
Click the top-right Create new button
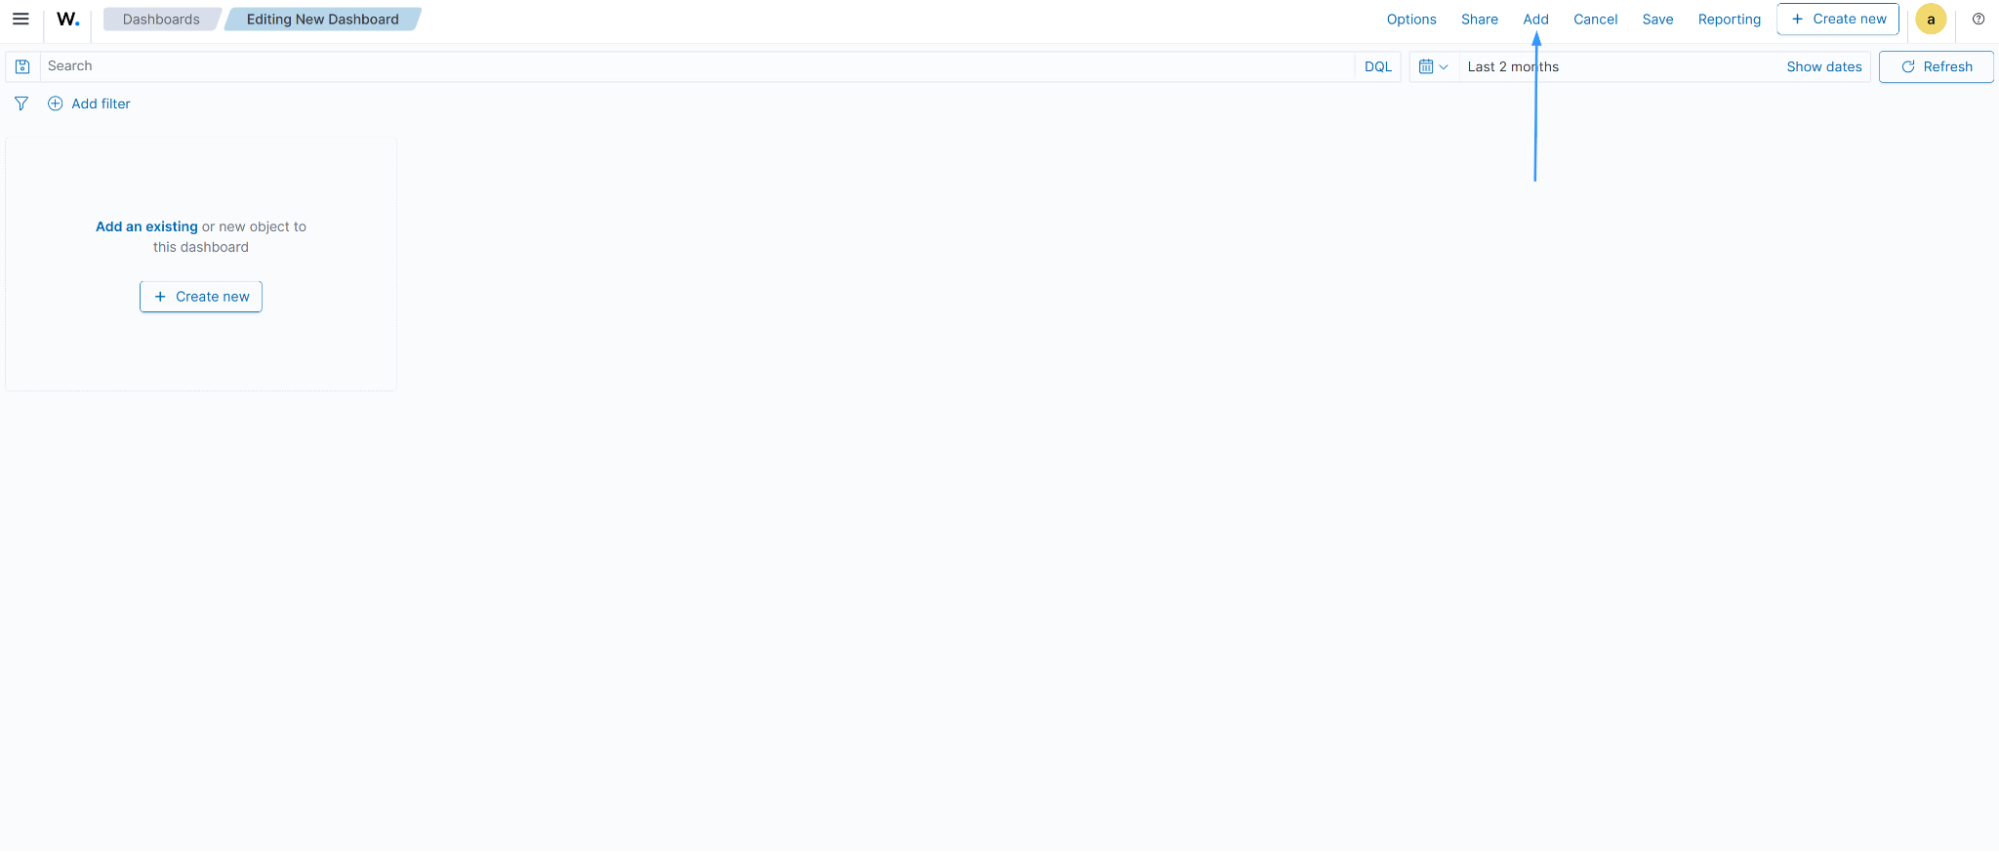point(1838,19)
